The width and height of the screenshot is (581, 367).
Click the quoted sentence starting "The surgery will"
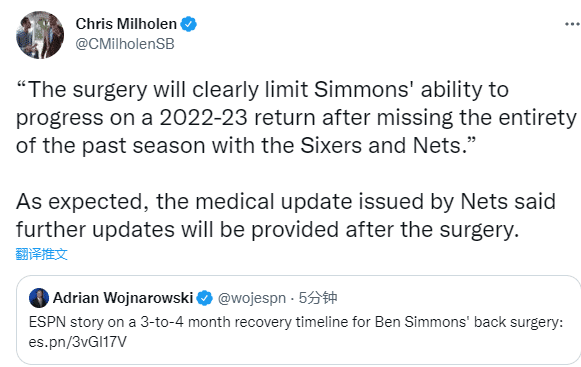click(296, 118)
